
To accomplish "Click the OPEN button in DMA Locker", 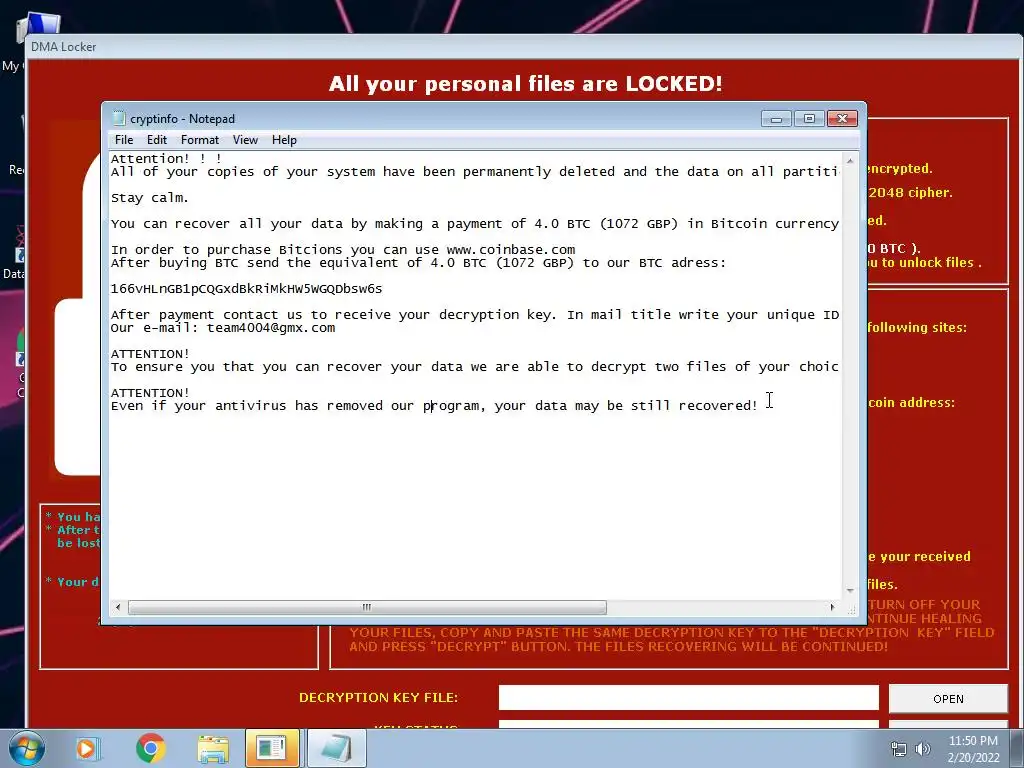I will point(948,699).
